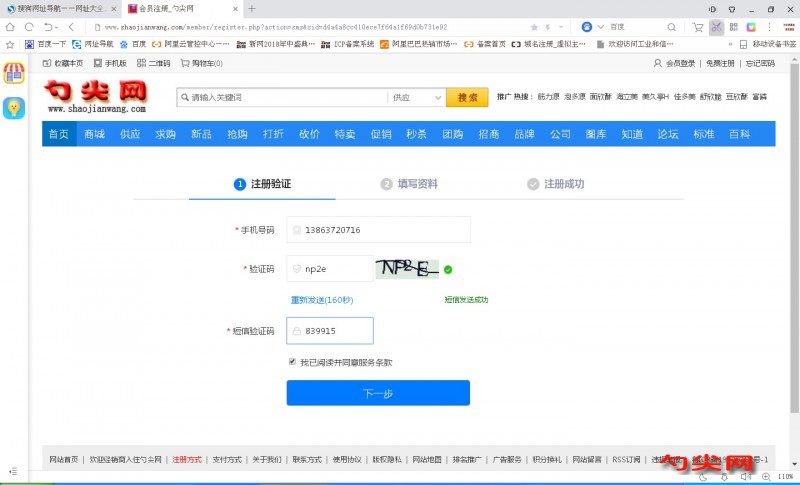This screenshot has width=800, height=485.
Task: Click the browser shopping cart icon
Action: (x=697, y=27)
